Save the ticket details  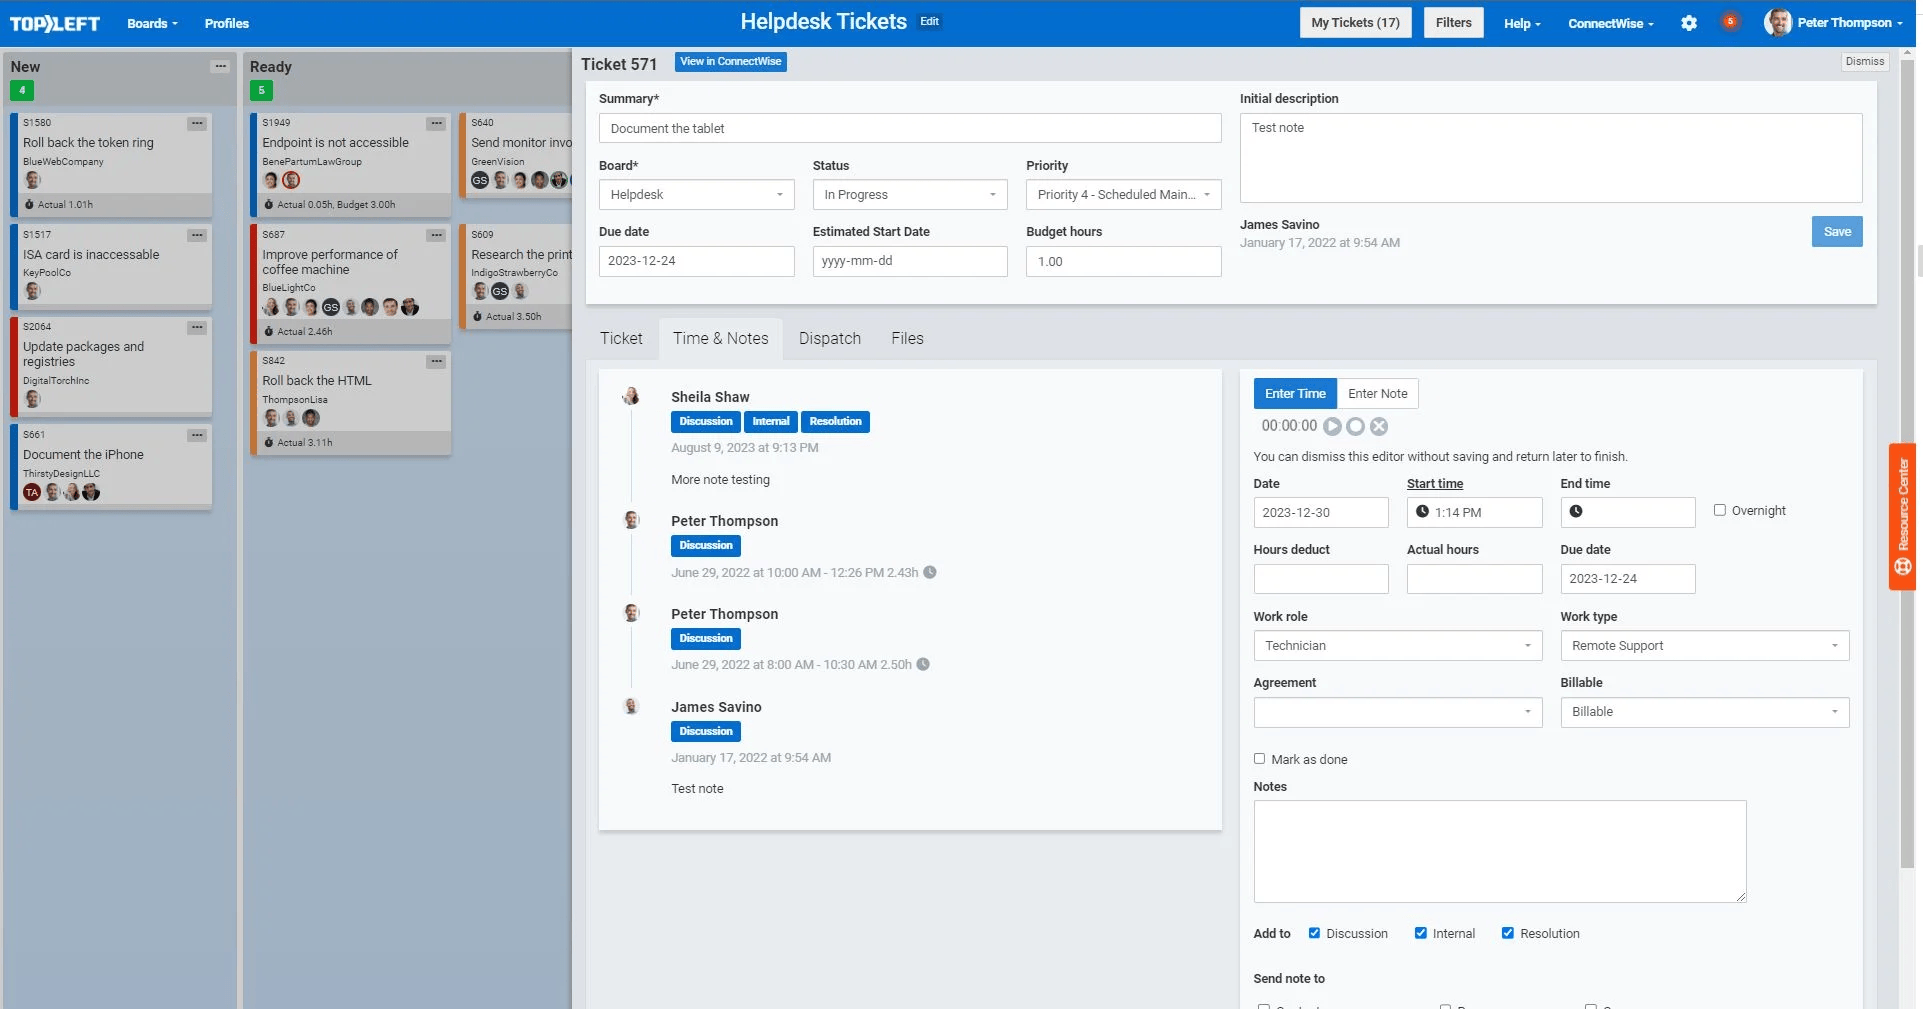(1837, 232)
